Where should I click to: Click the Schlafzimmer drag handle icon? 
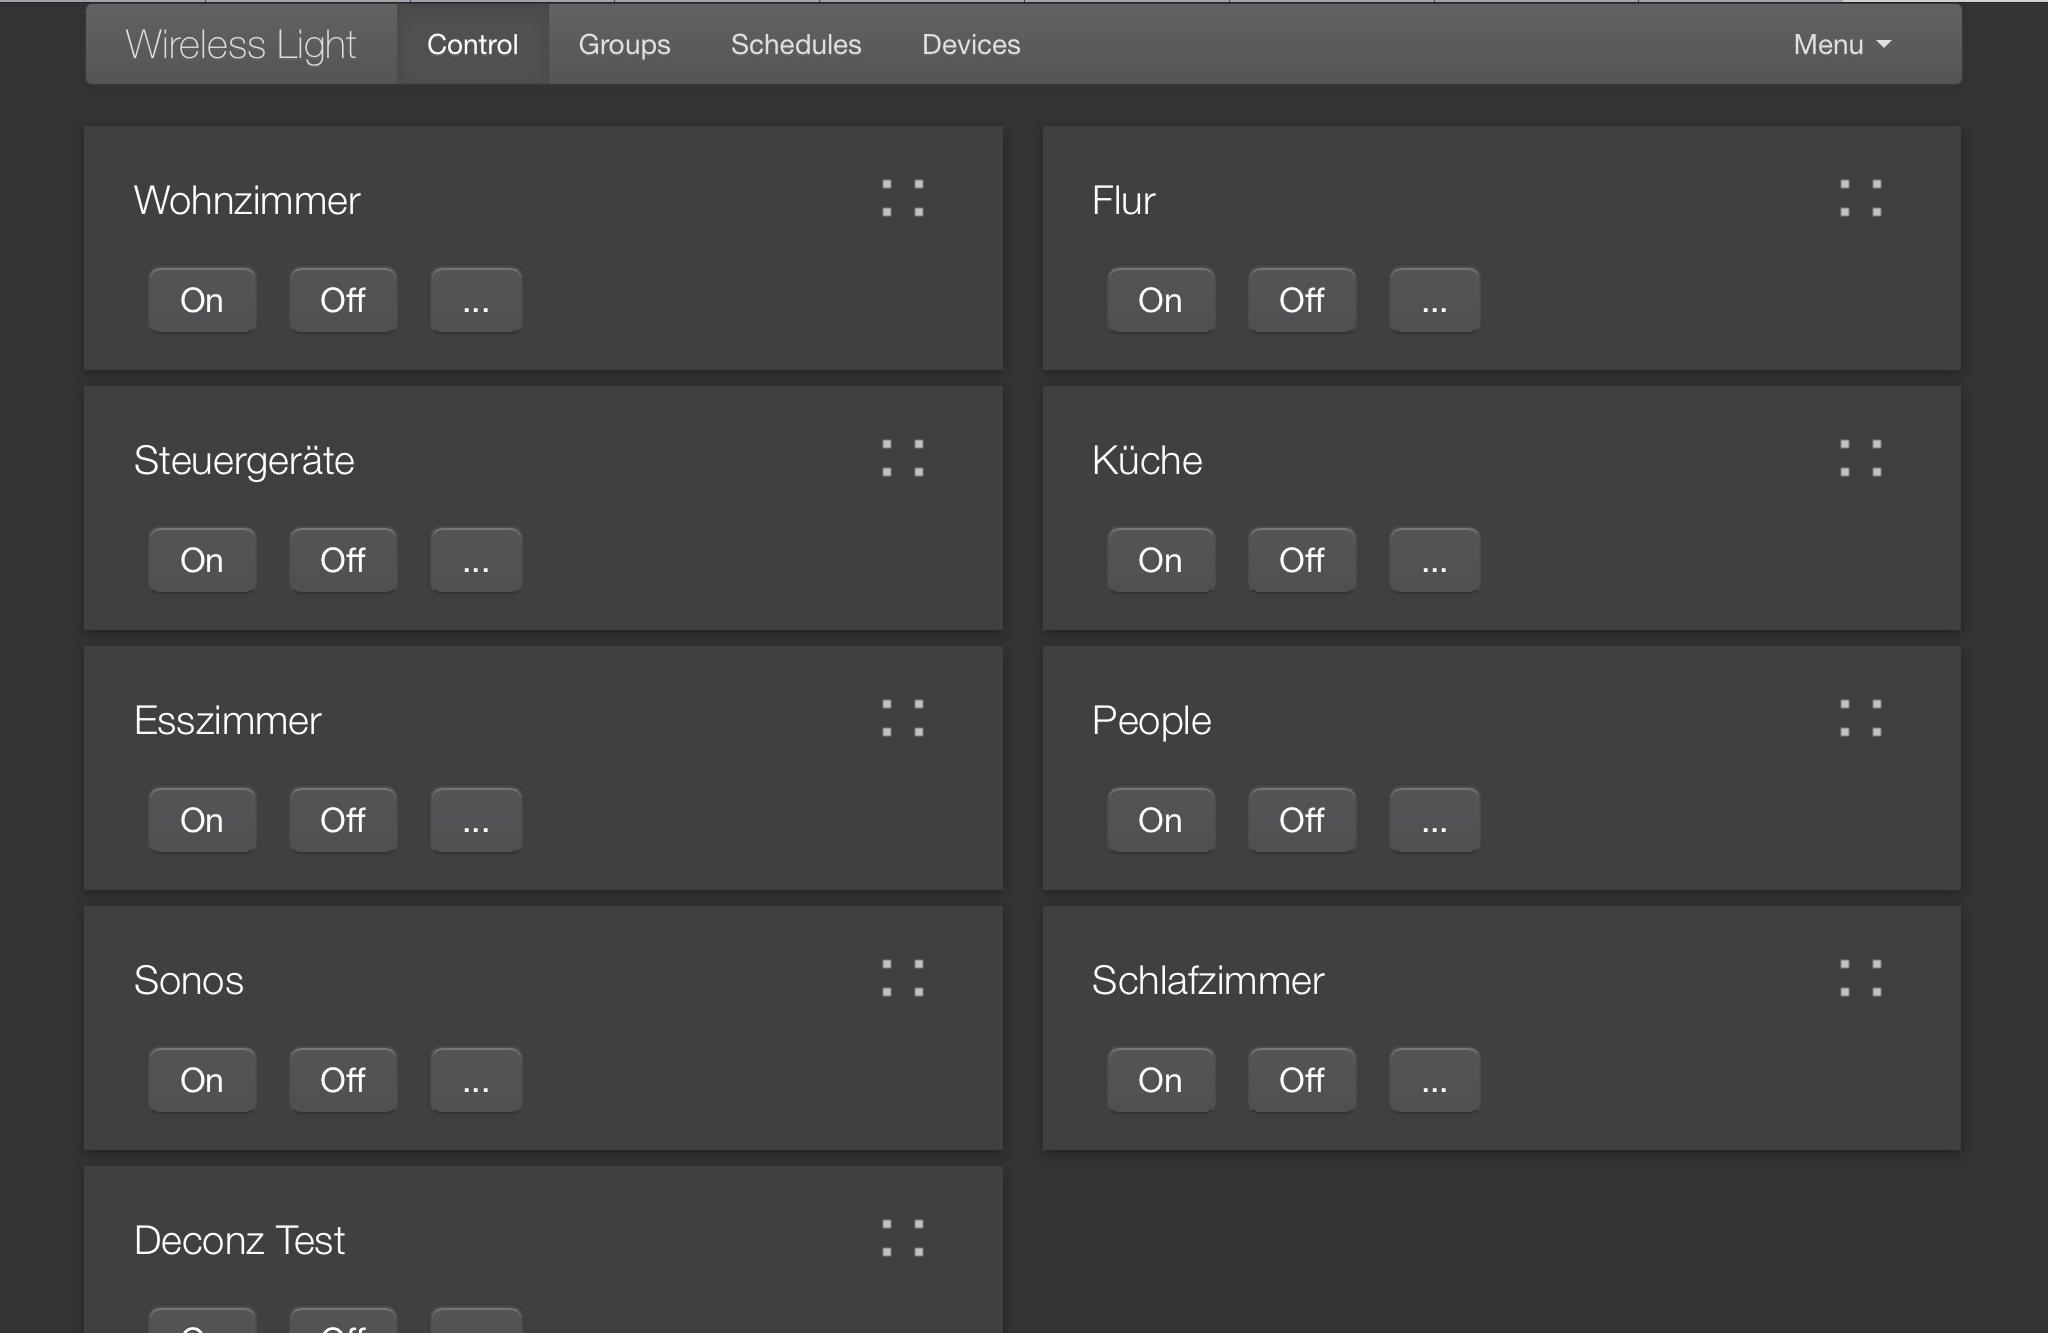coord(1860,978)
